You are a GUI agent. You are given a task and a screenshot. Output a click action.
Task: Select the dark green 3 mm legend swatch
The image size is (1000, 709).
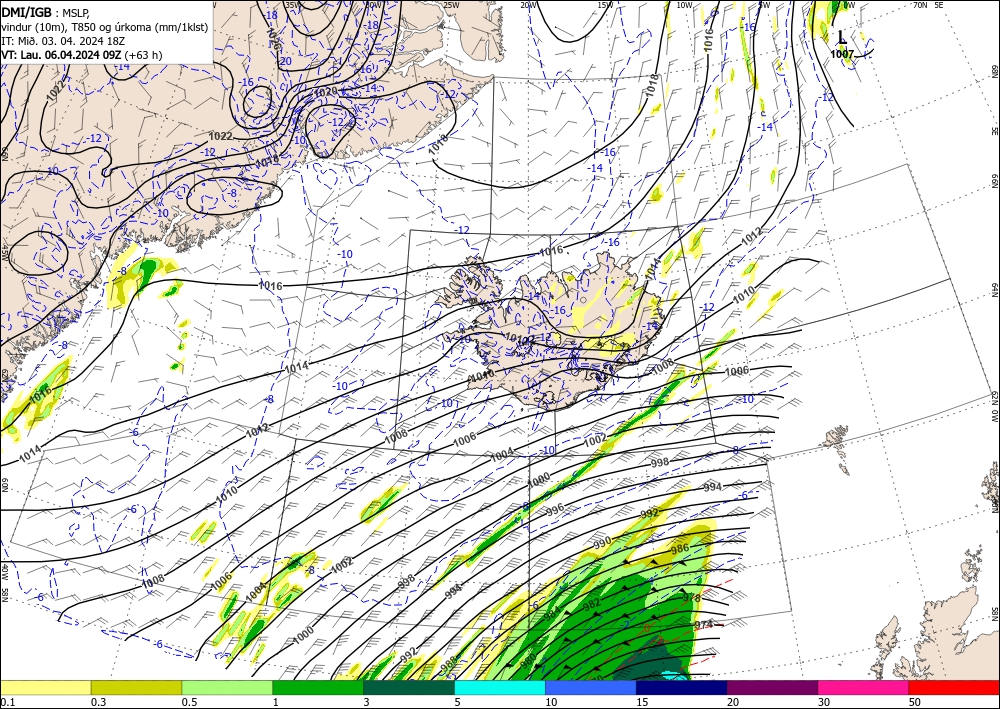(x=409, y=687)
